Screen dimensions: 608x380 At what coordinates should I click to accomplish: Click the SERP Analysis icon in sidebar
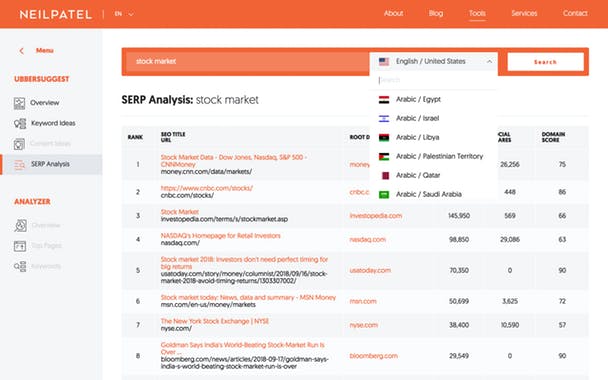(19, 164)
